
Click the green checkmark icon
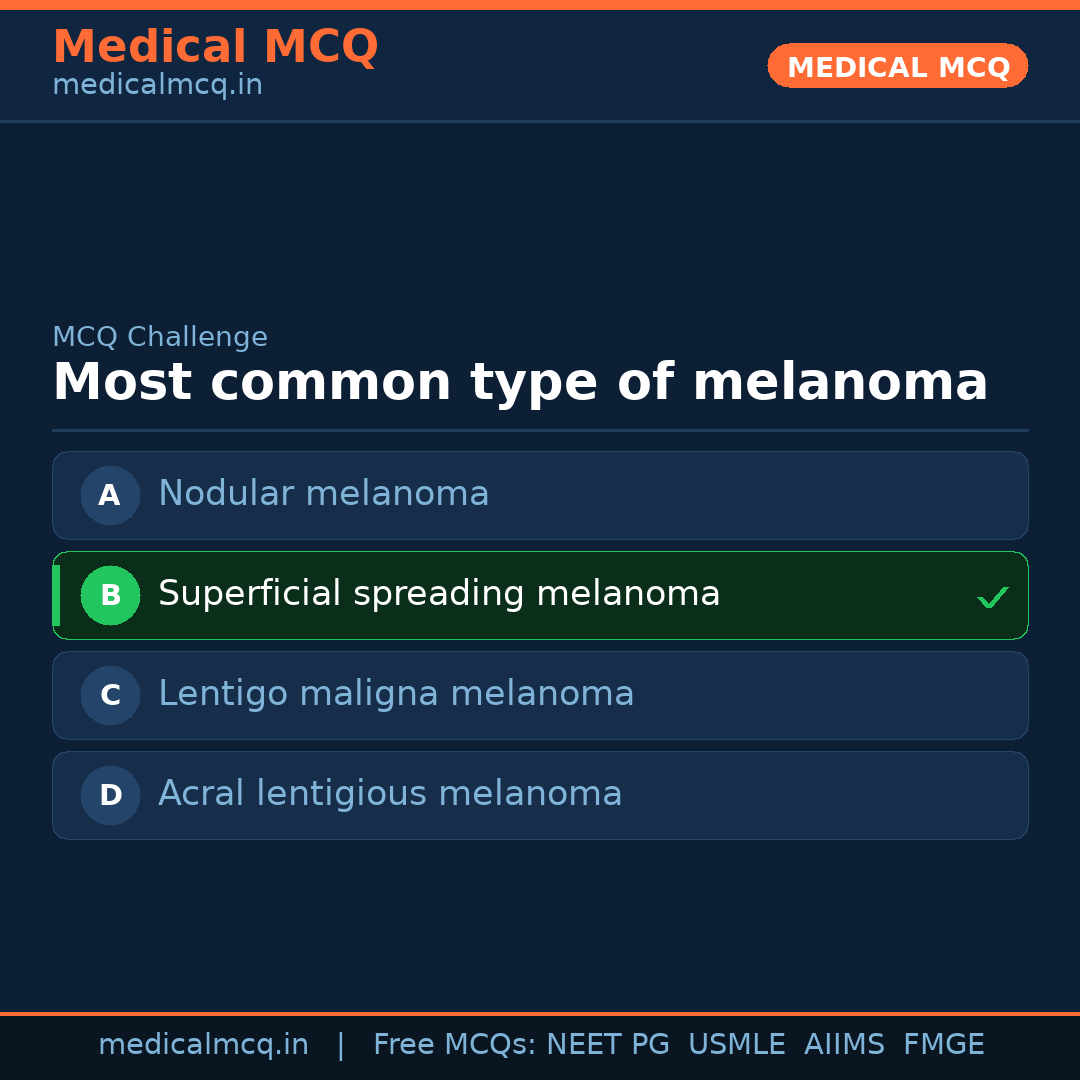click(992, 597)
